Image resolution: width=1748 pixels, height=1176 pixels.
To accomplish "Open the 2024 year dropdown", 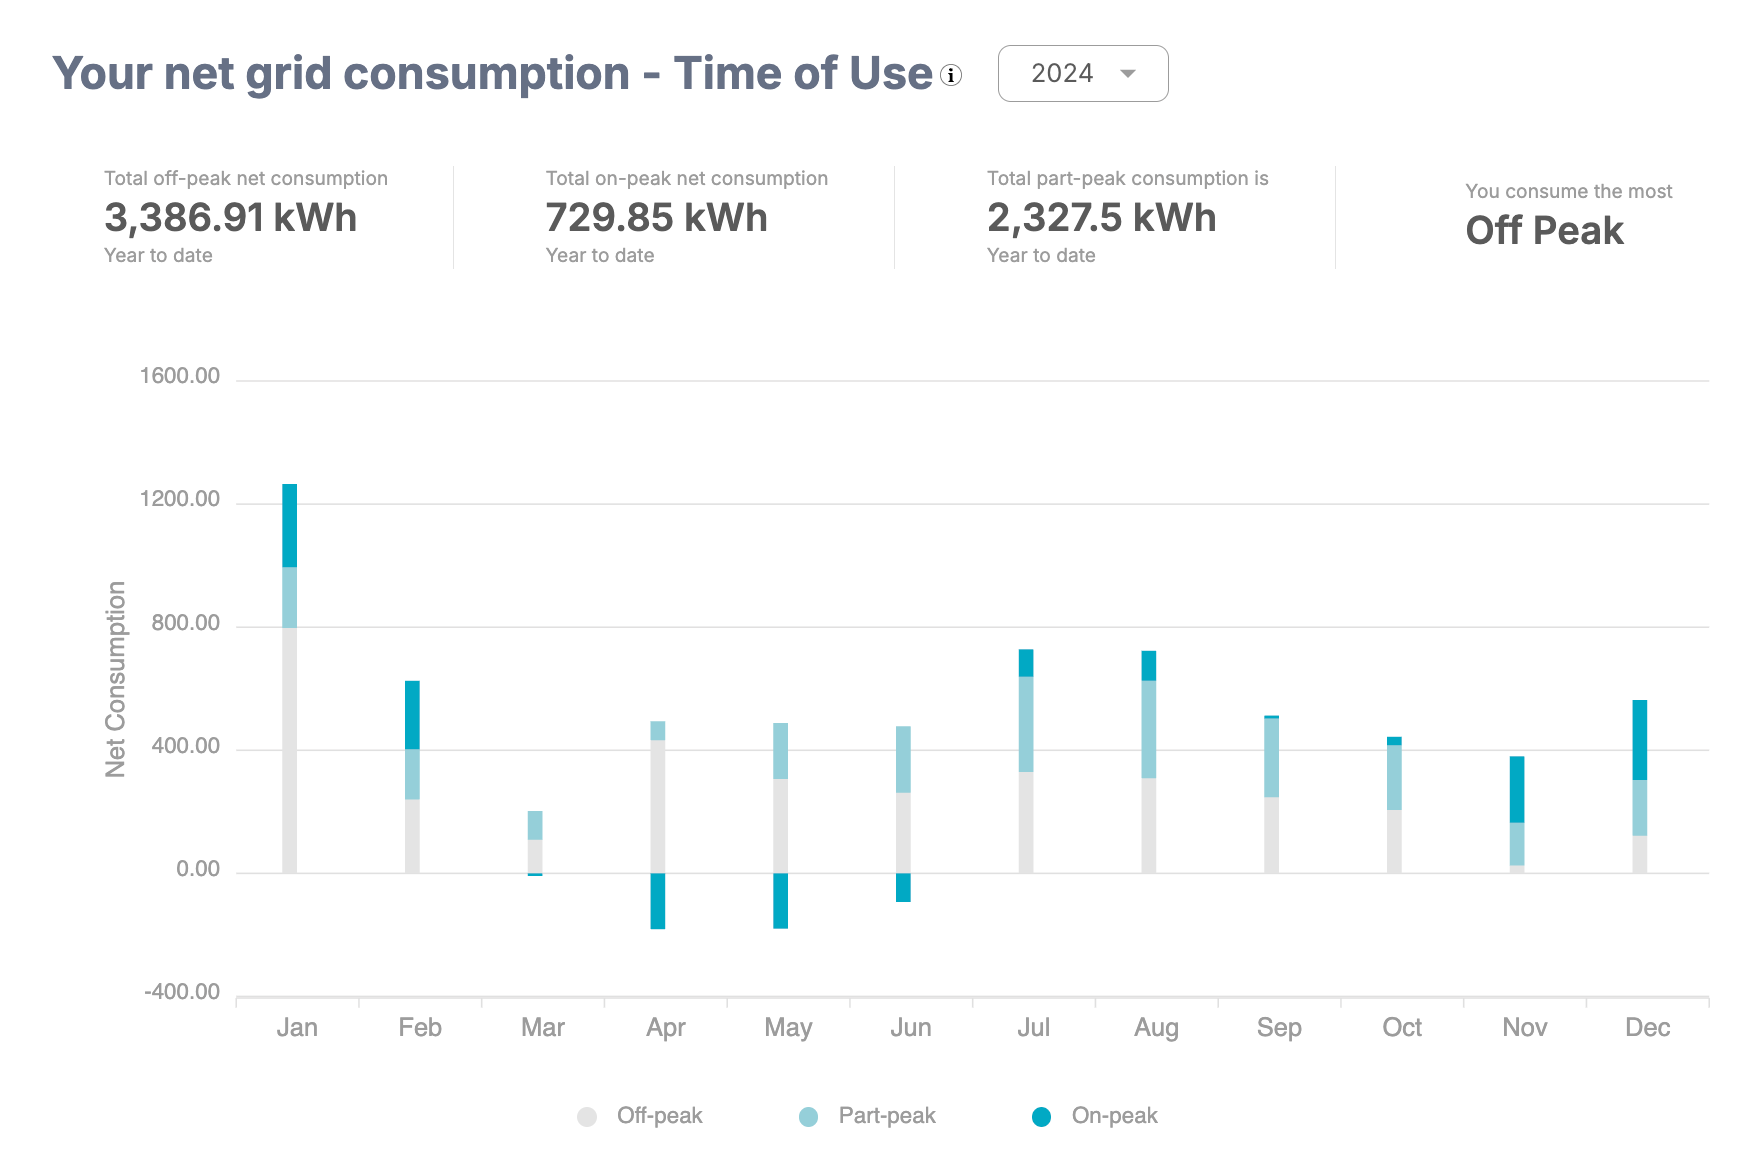I will point(1082,73).
